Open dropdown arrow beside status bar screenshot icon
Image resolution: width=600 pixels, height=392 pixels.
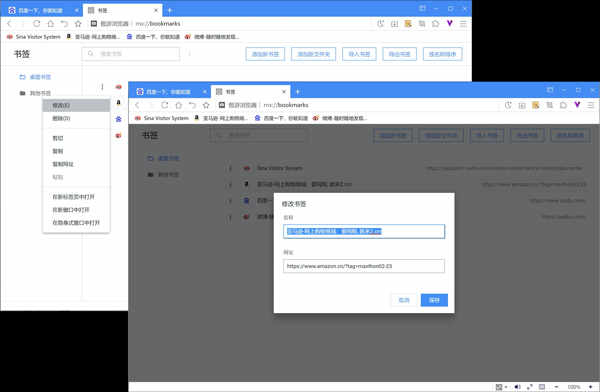[x=506, y=387]
